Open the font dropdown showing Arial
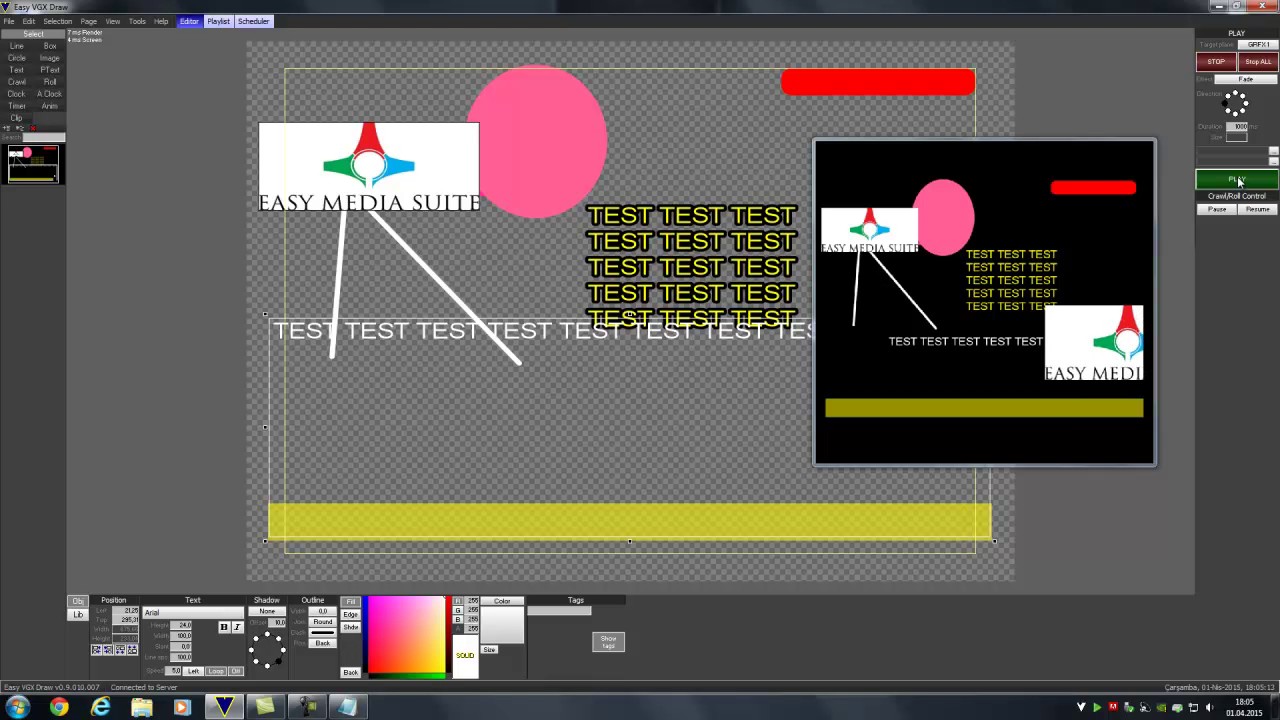The image size is (1280, 720). (x=192, y=612)
